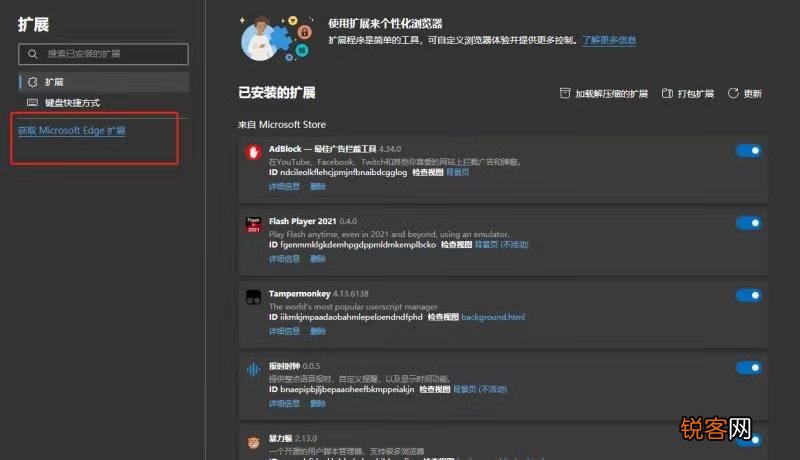
Task: Click the pack extension icon
Action: (667, 93)
